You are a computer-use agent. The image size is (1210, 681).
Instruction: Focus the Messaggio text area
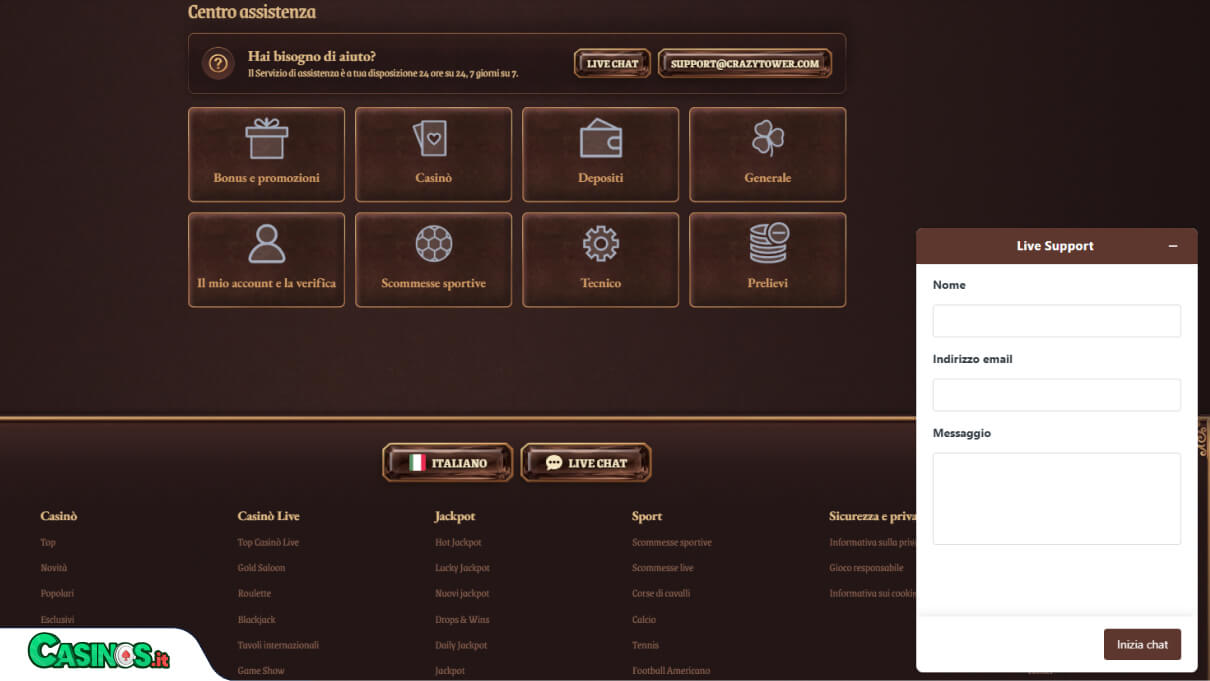1057,499
